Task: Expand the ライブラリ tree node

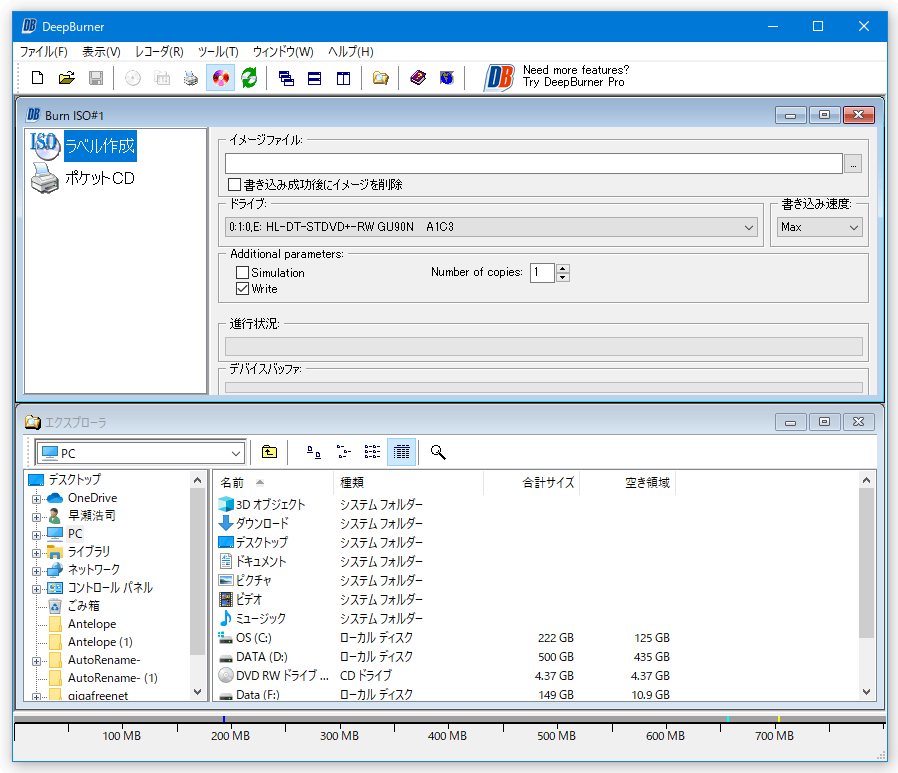Action: (x=36, y=553)
